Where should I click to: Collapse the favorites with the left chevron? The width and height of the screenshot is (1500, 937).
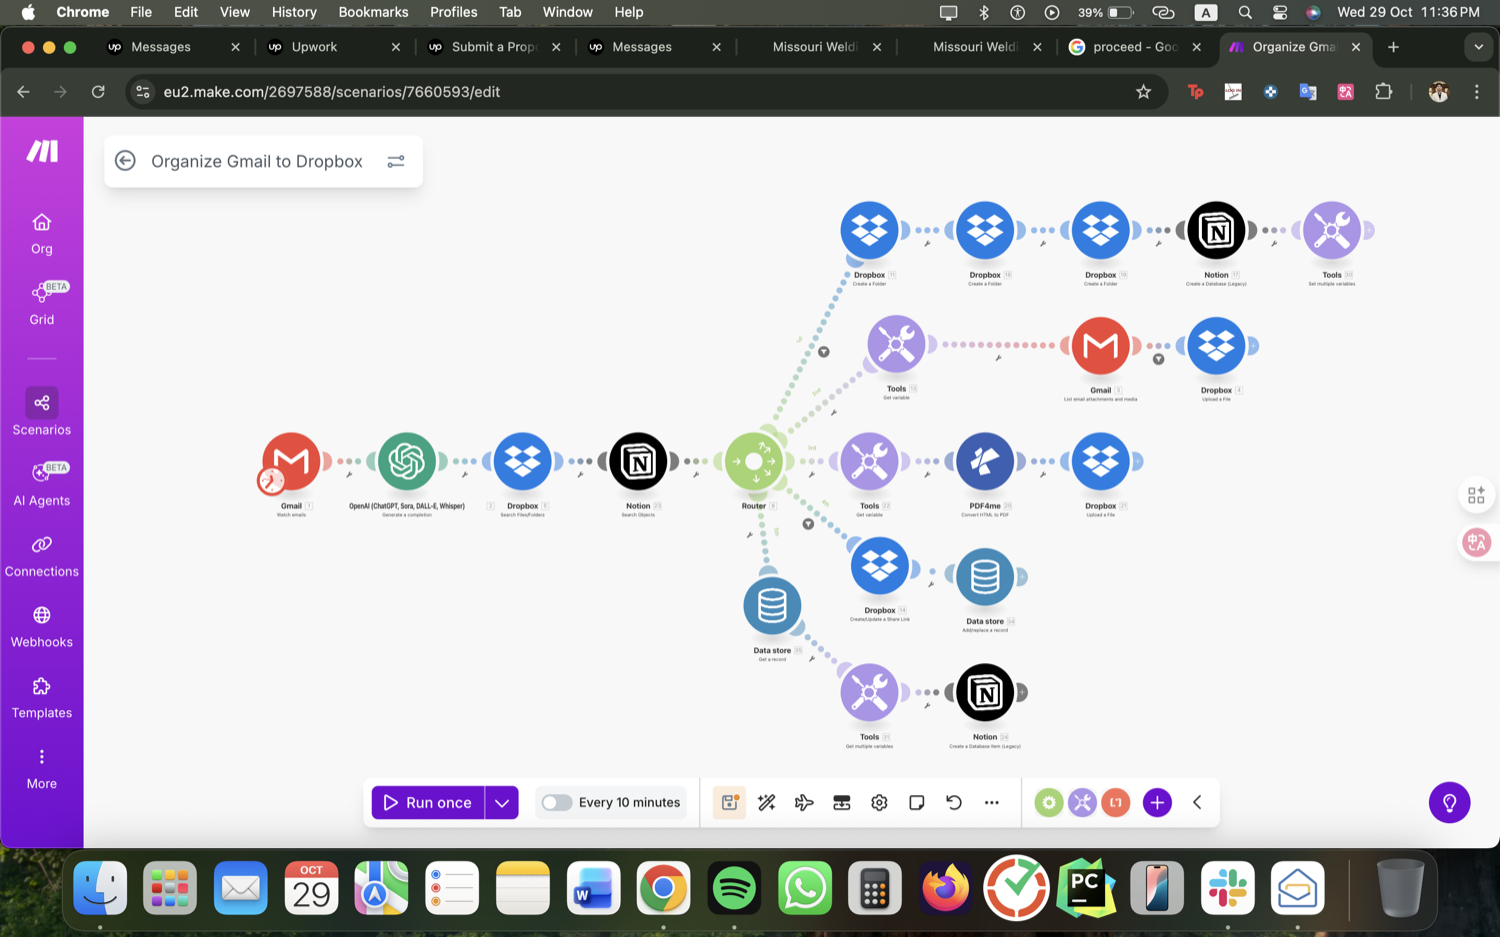click(x=1197, y=802)
